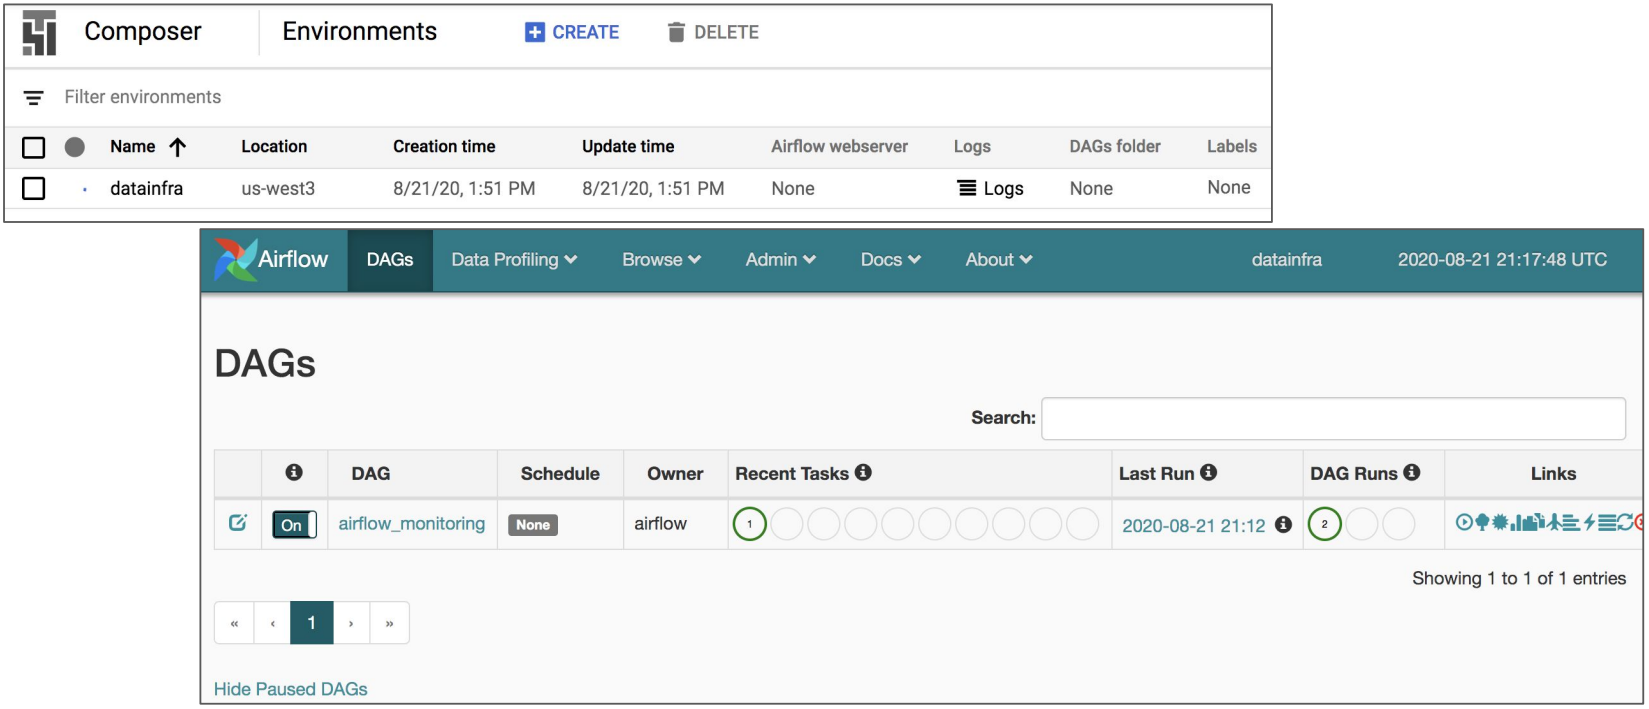Open Task Duration bar chart icon

click(1516, 522)
